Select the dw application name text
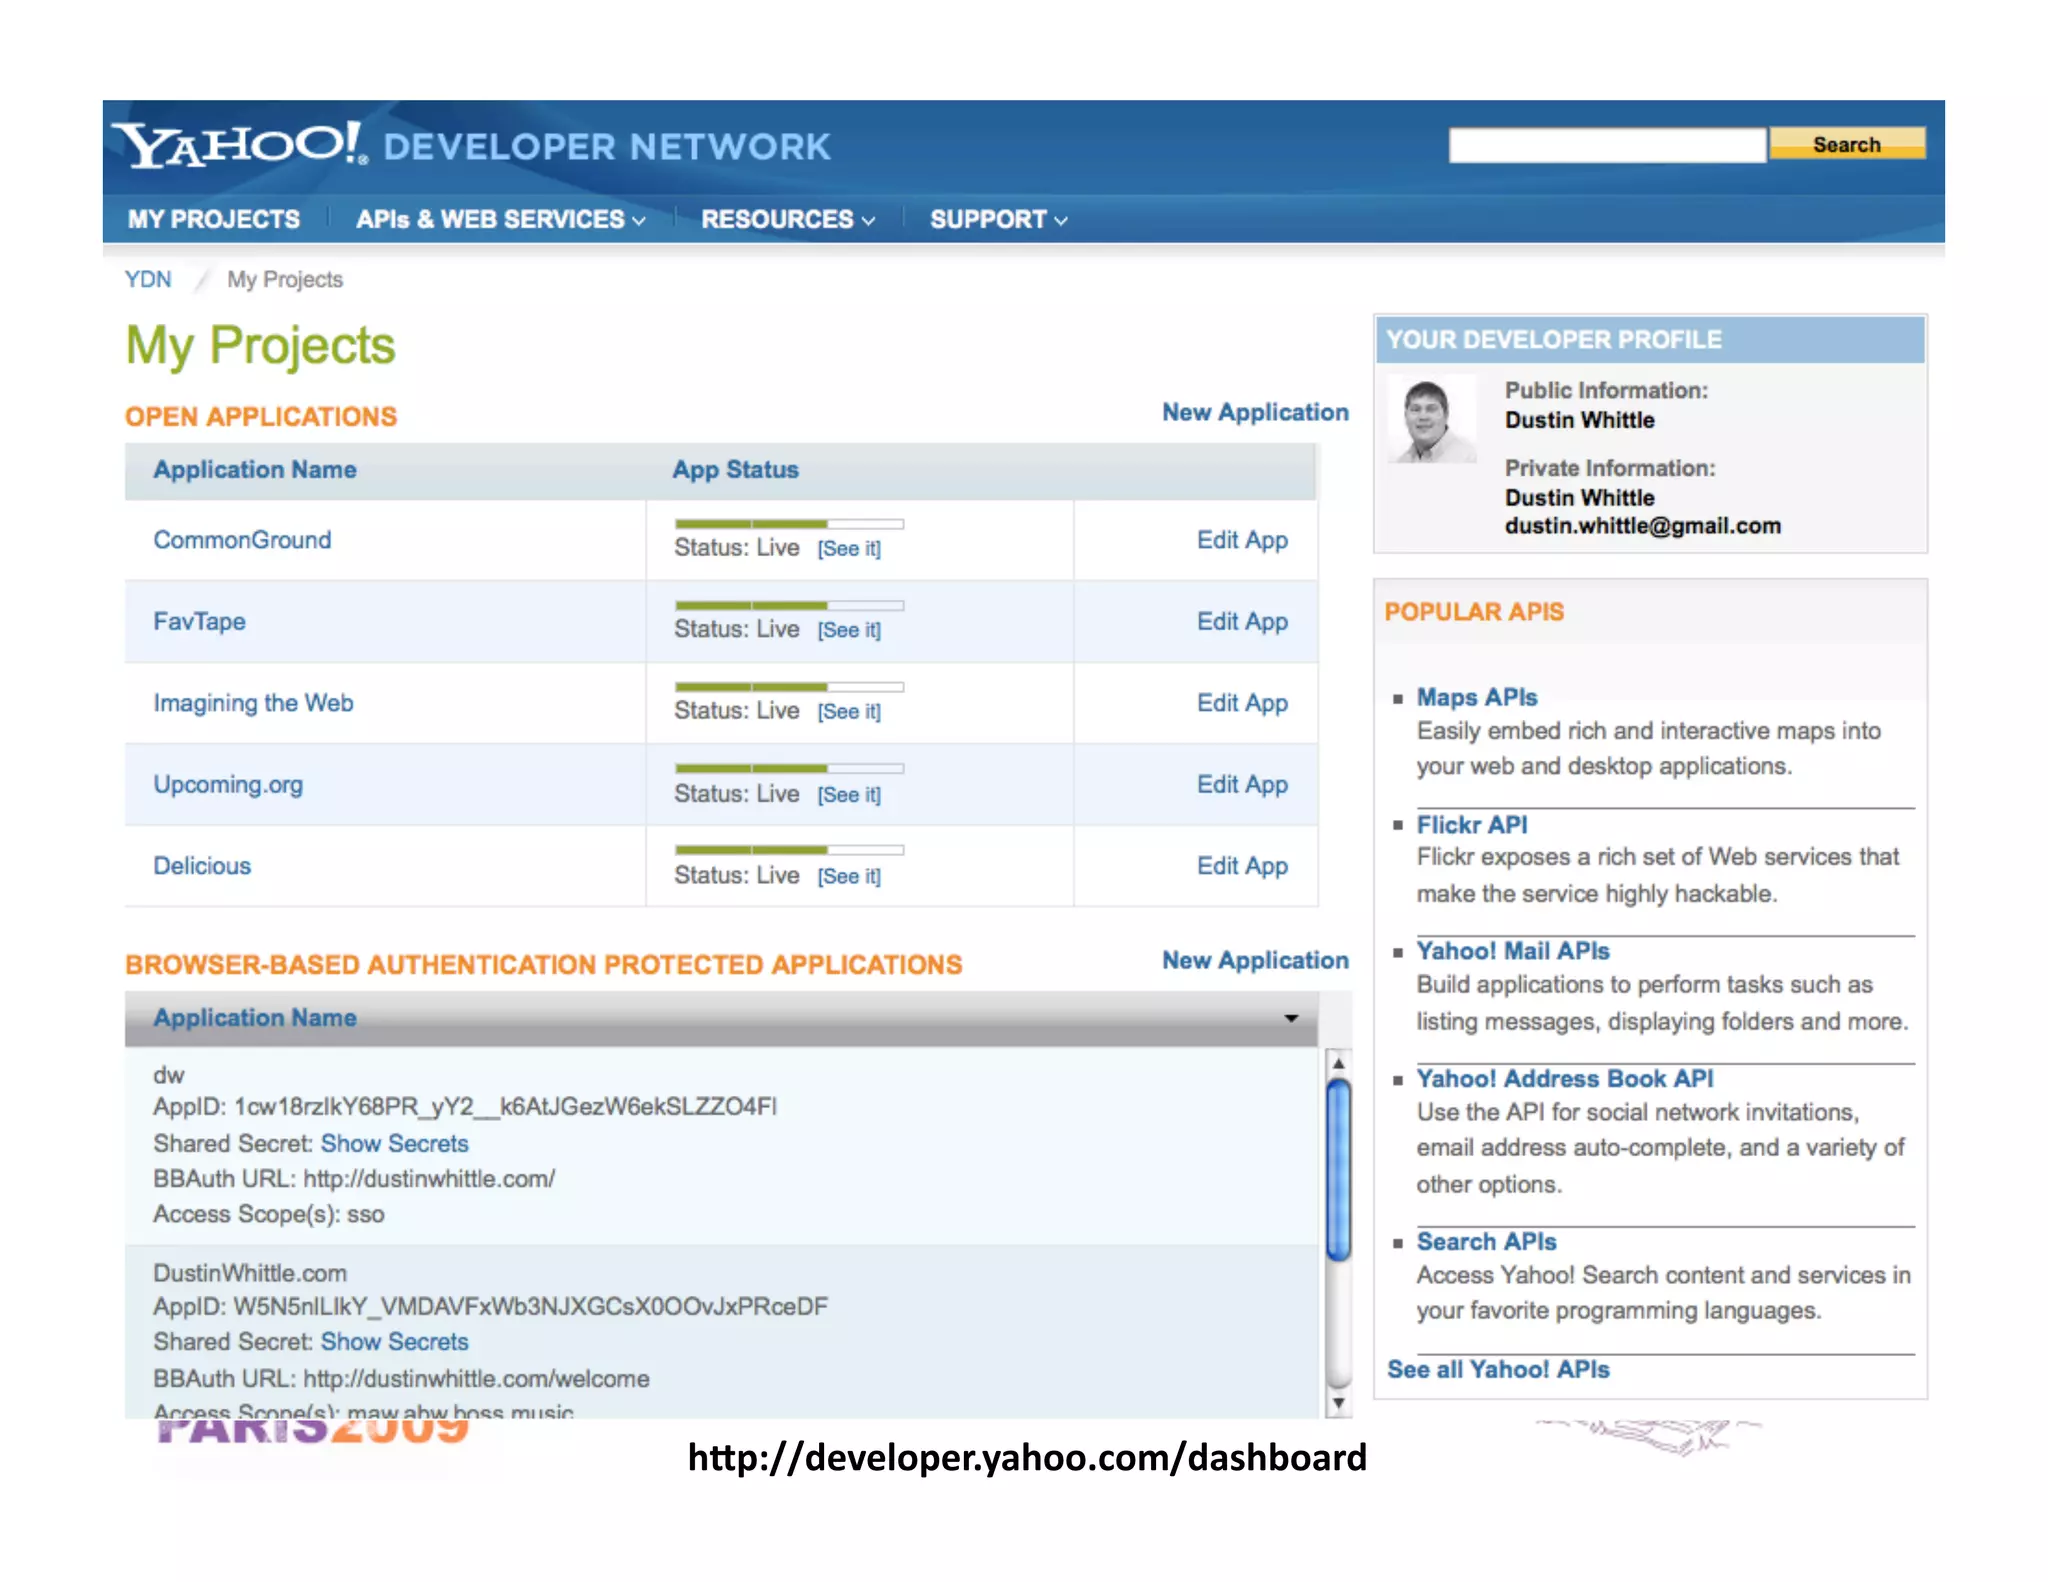2048x1582 pixels. [169, 1076]
